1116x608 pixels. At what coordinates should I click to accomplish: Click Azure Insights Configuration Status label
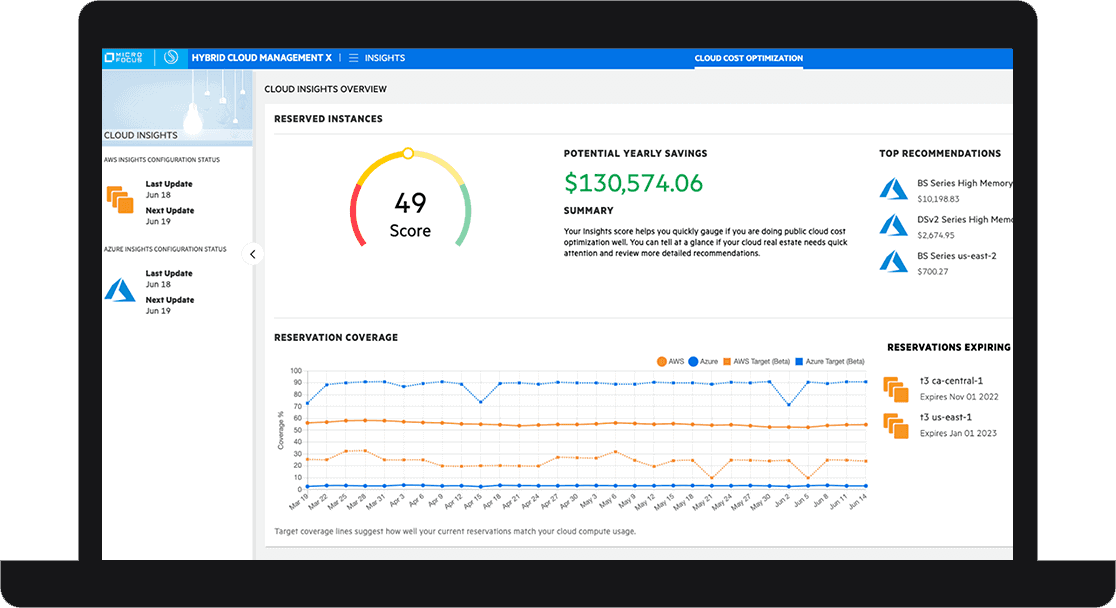pyautogui.click(x=165, y=250)
